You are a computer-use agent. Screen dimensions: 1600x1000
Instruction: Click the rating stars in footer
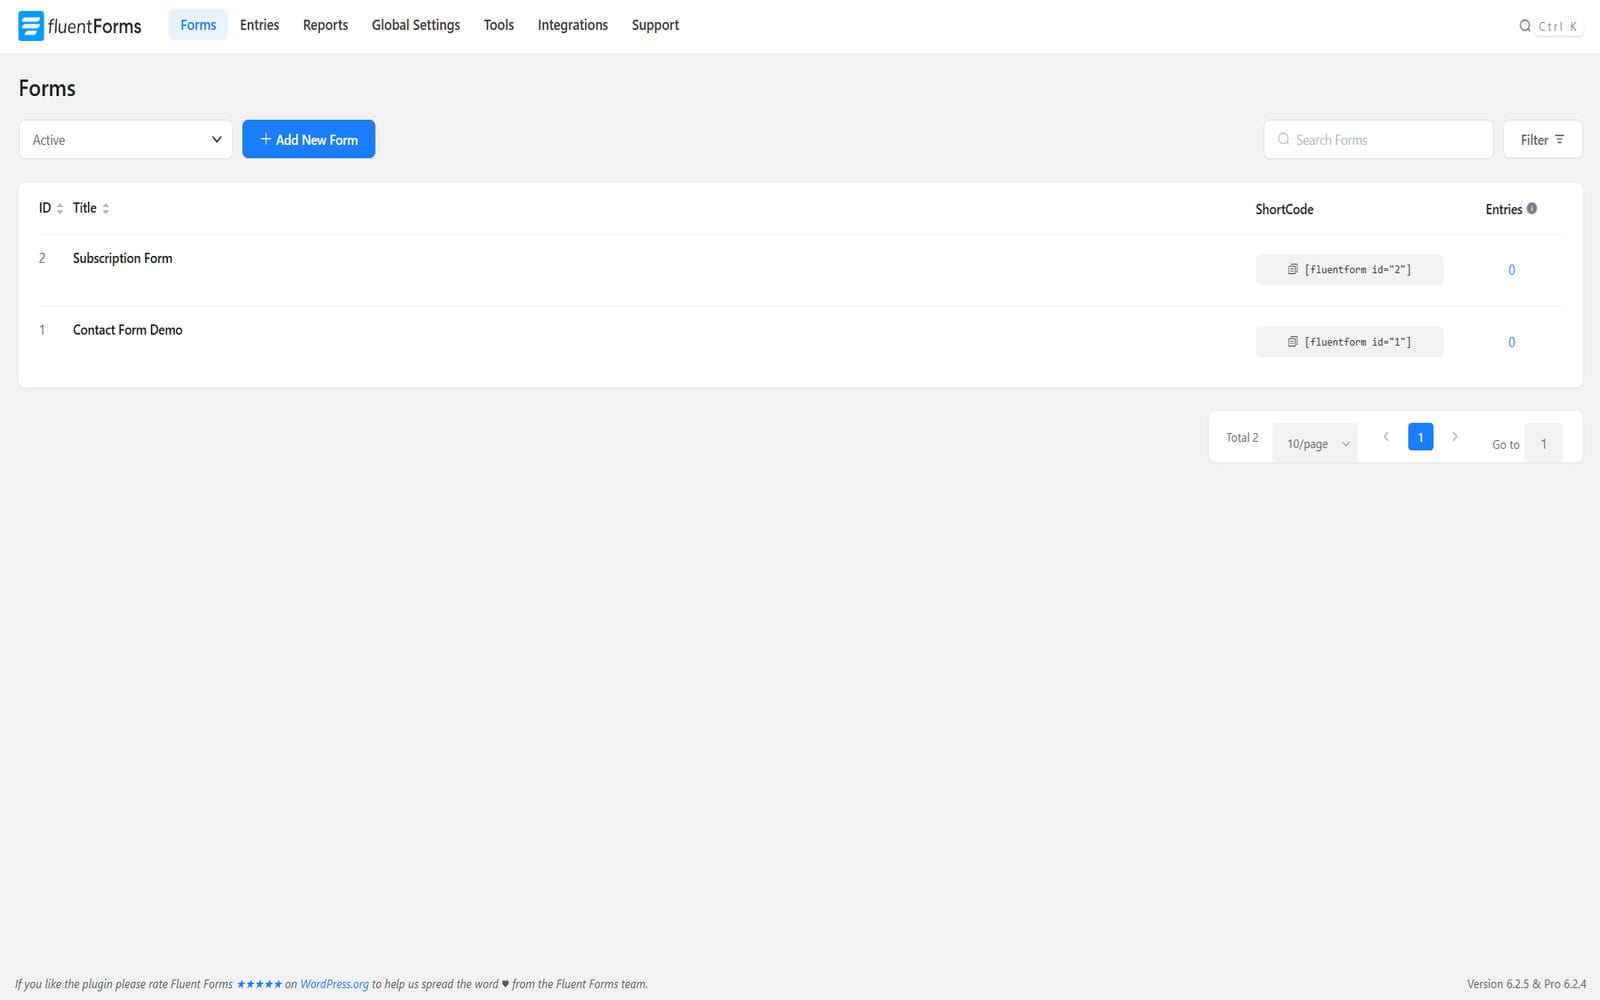(259, 984)
